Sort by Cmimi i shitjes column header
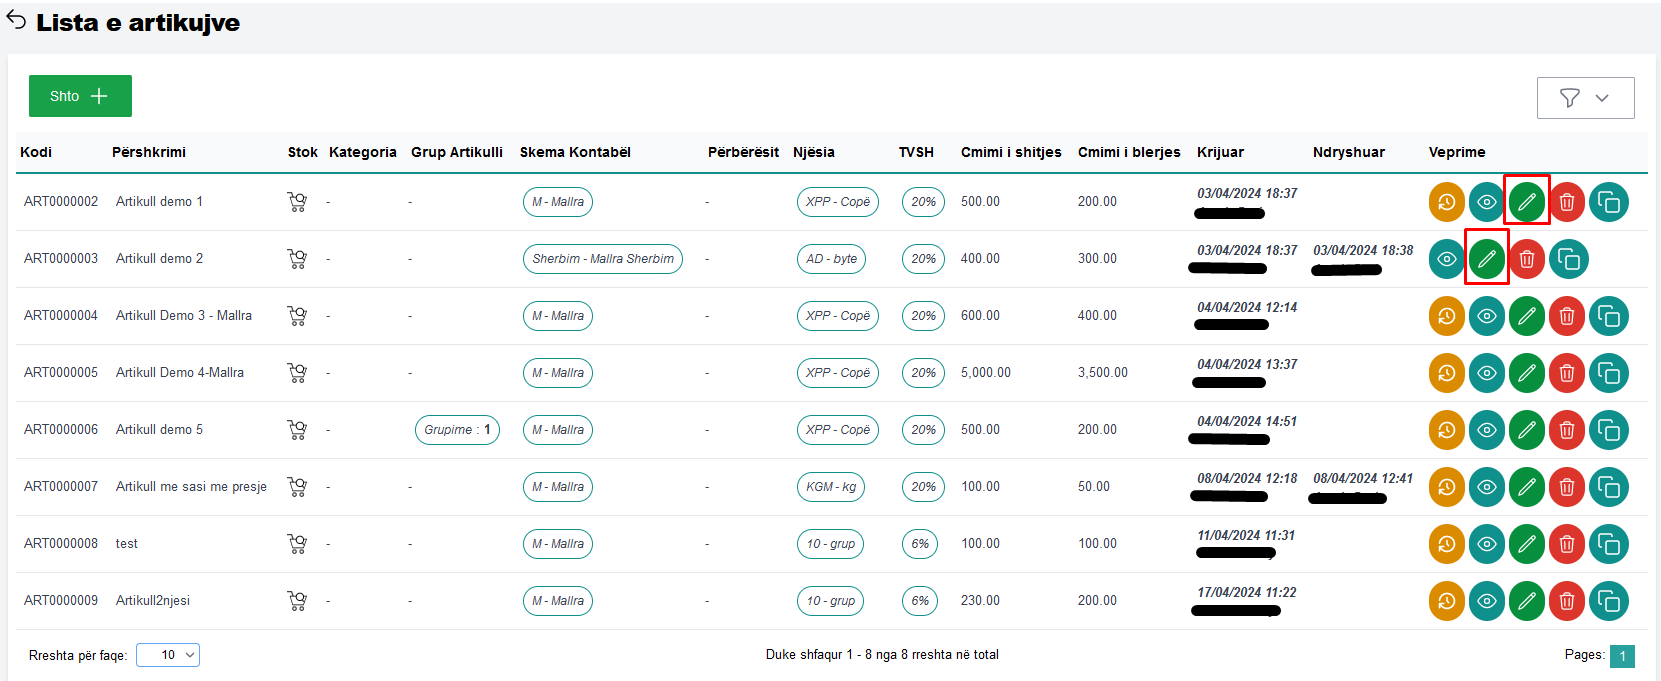 click(x=1010, y=152)
